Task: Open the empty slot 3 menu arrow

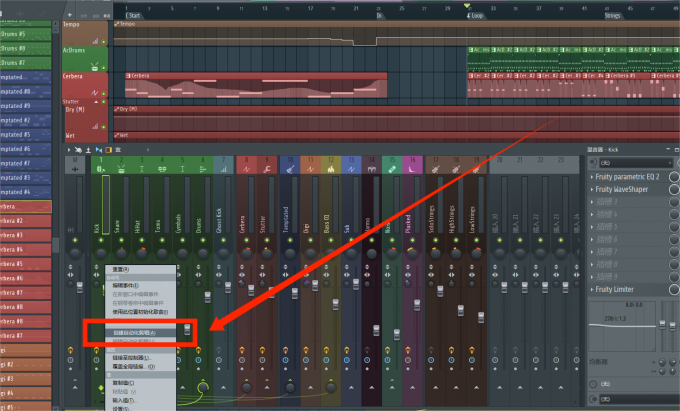Action: (x=592, y=202)
